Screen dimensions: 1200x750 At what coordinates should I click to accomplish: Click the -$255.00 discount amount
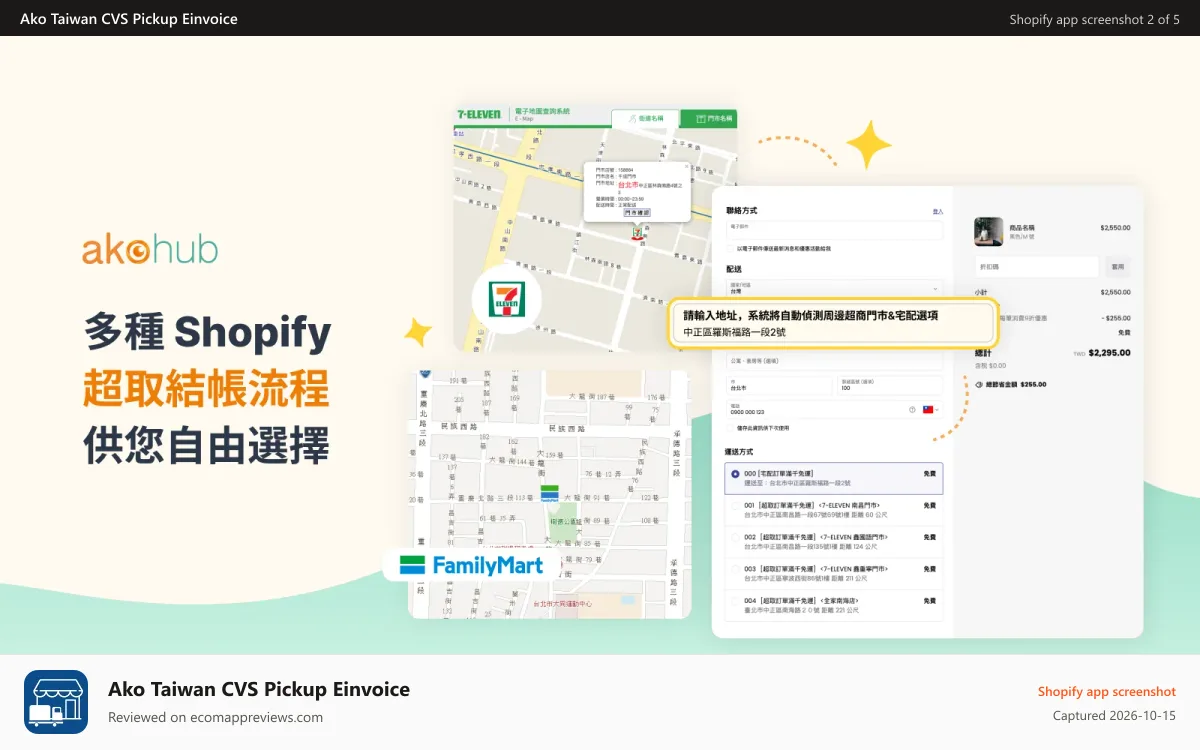(1117, 318)
